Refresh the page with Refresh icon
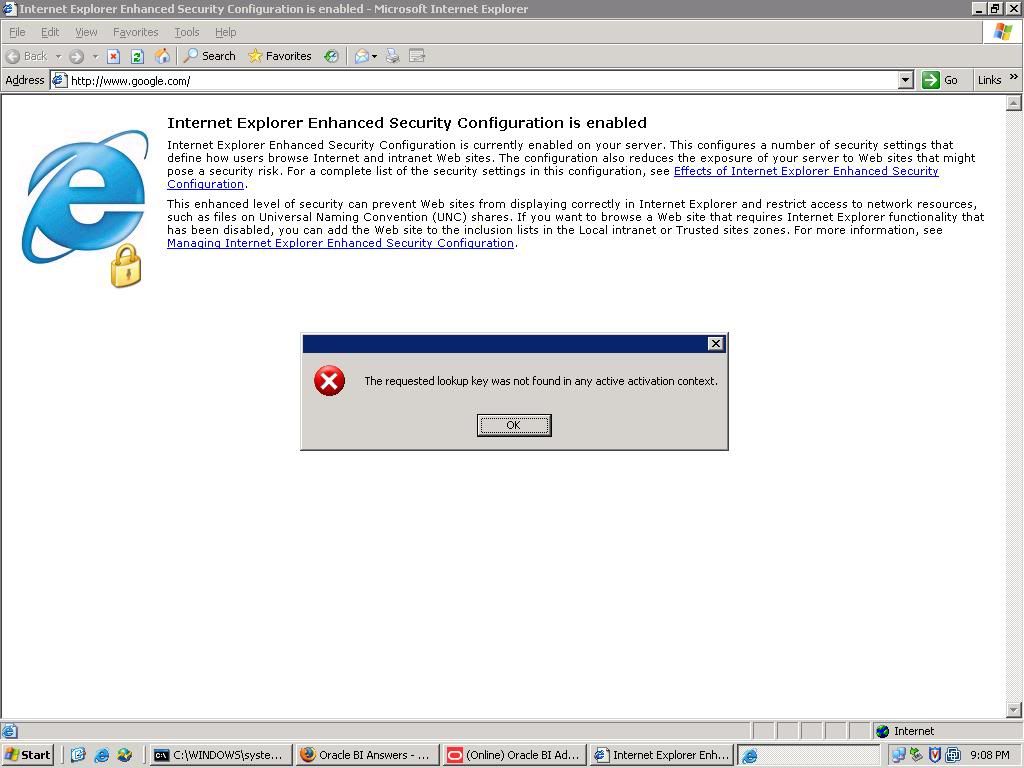 (137, 56)
